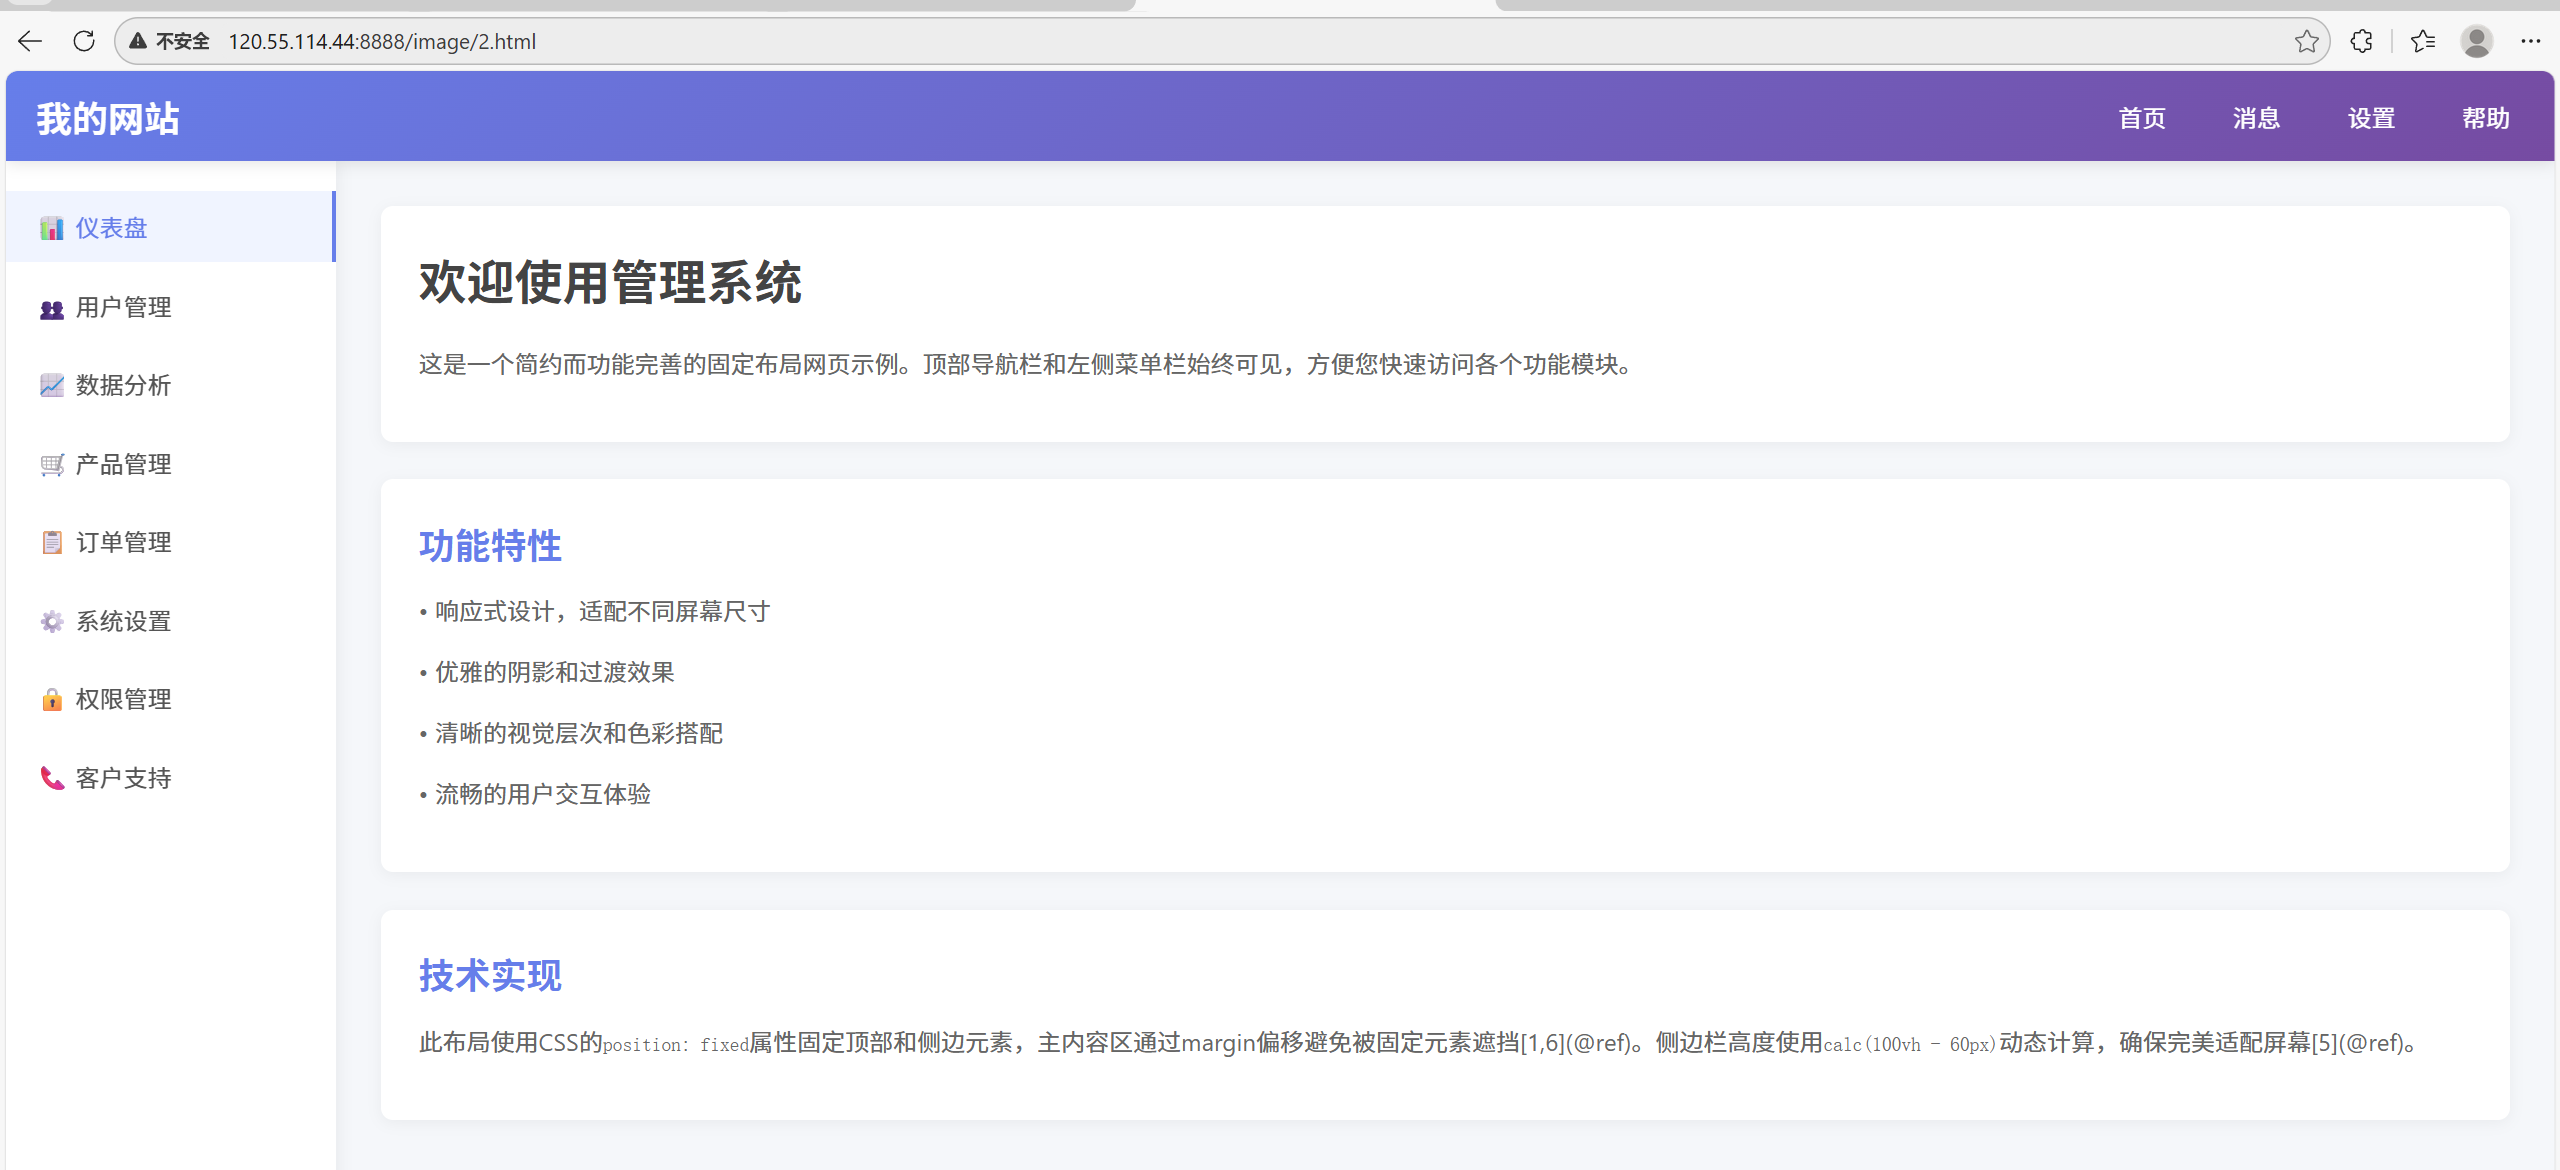
Task: Go to 设置 in header
Action: coord(2371,119)
